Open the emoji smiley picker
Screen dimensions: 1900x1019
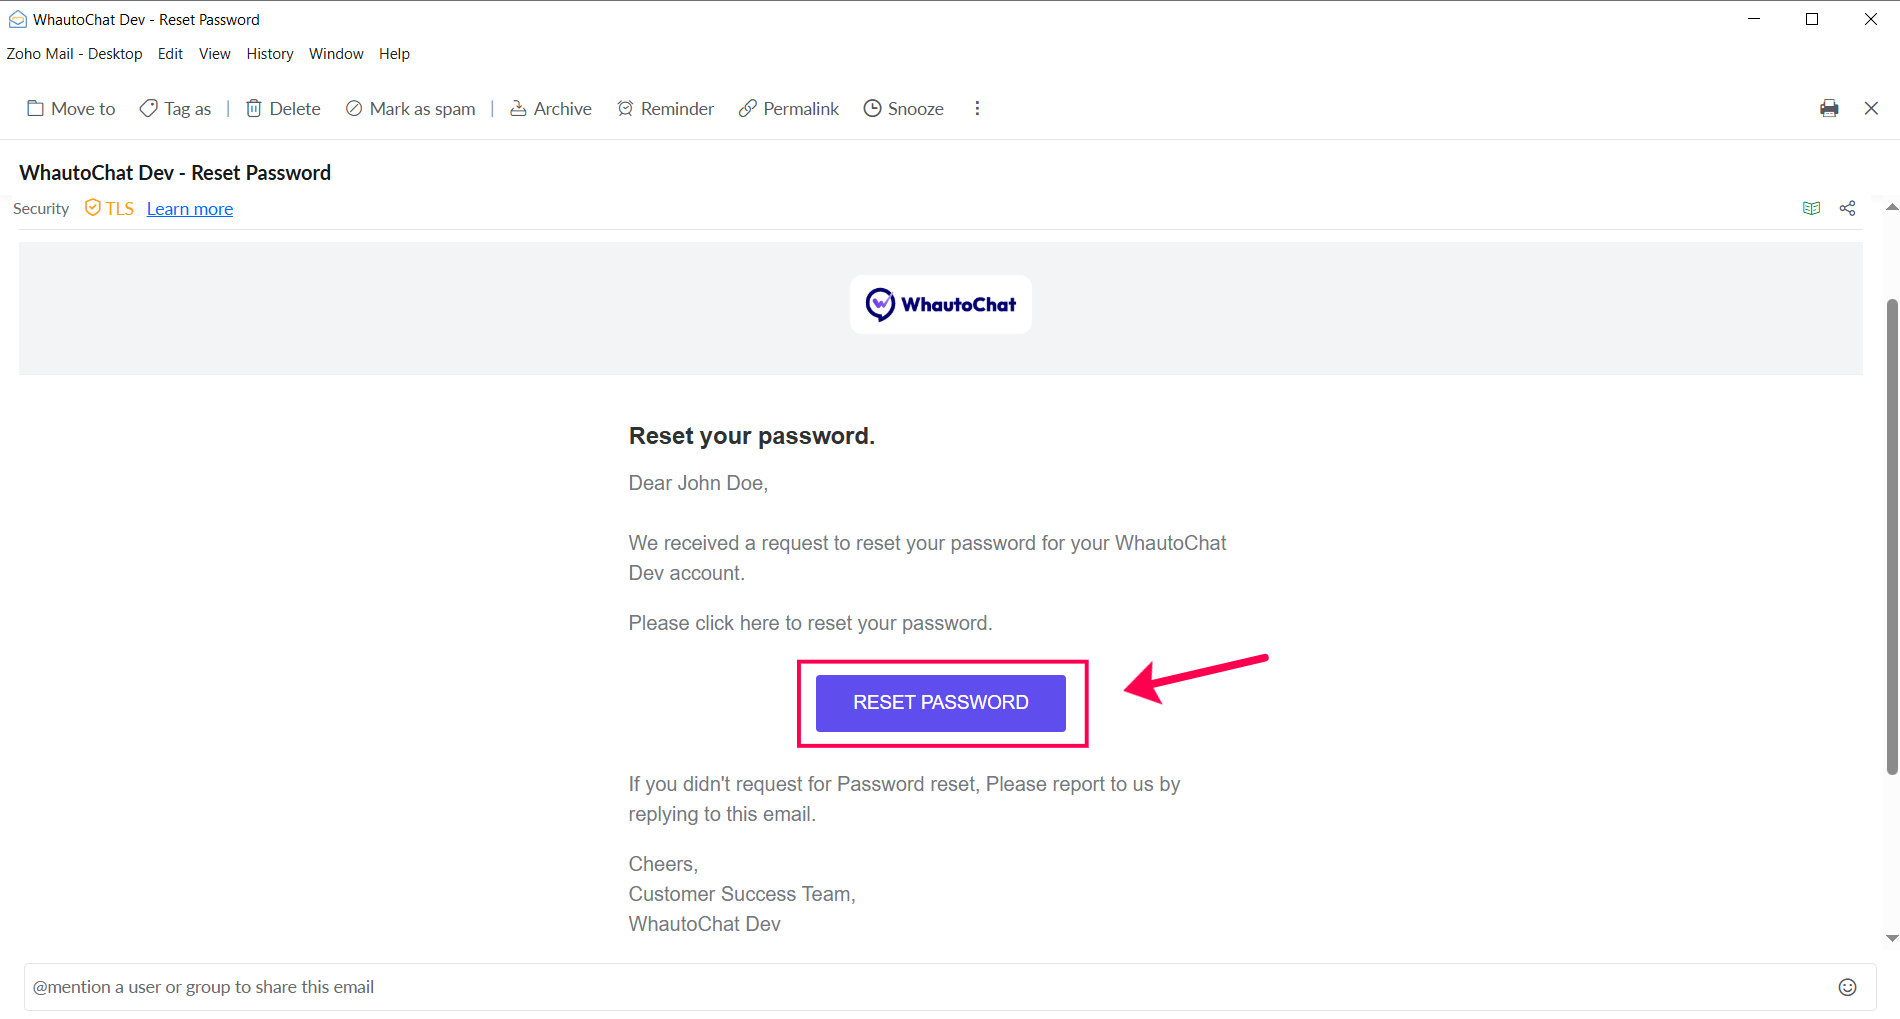pyautogui.click(x=1847, y=987)
